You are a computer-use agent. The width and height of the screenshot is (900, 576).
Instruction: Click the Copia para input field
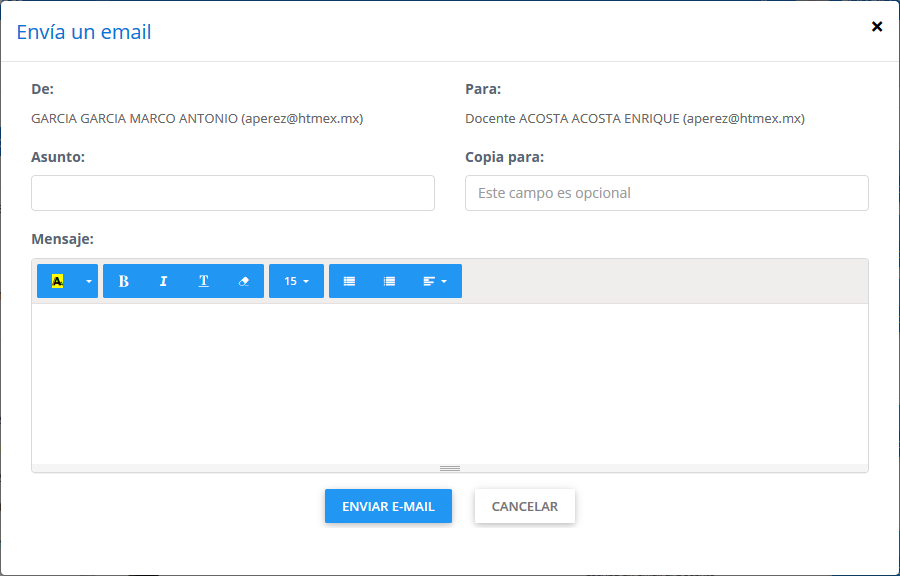coord(666,193)
